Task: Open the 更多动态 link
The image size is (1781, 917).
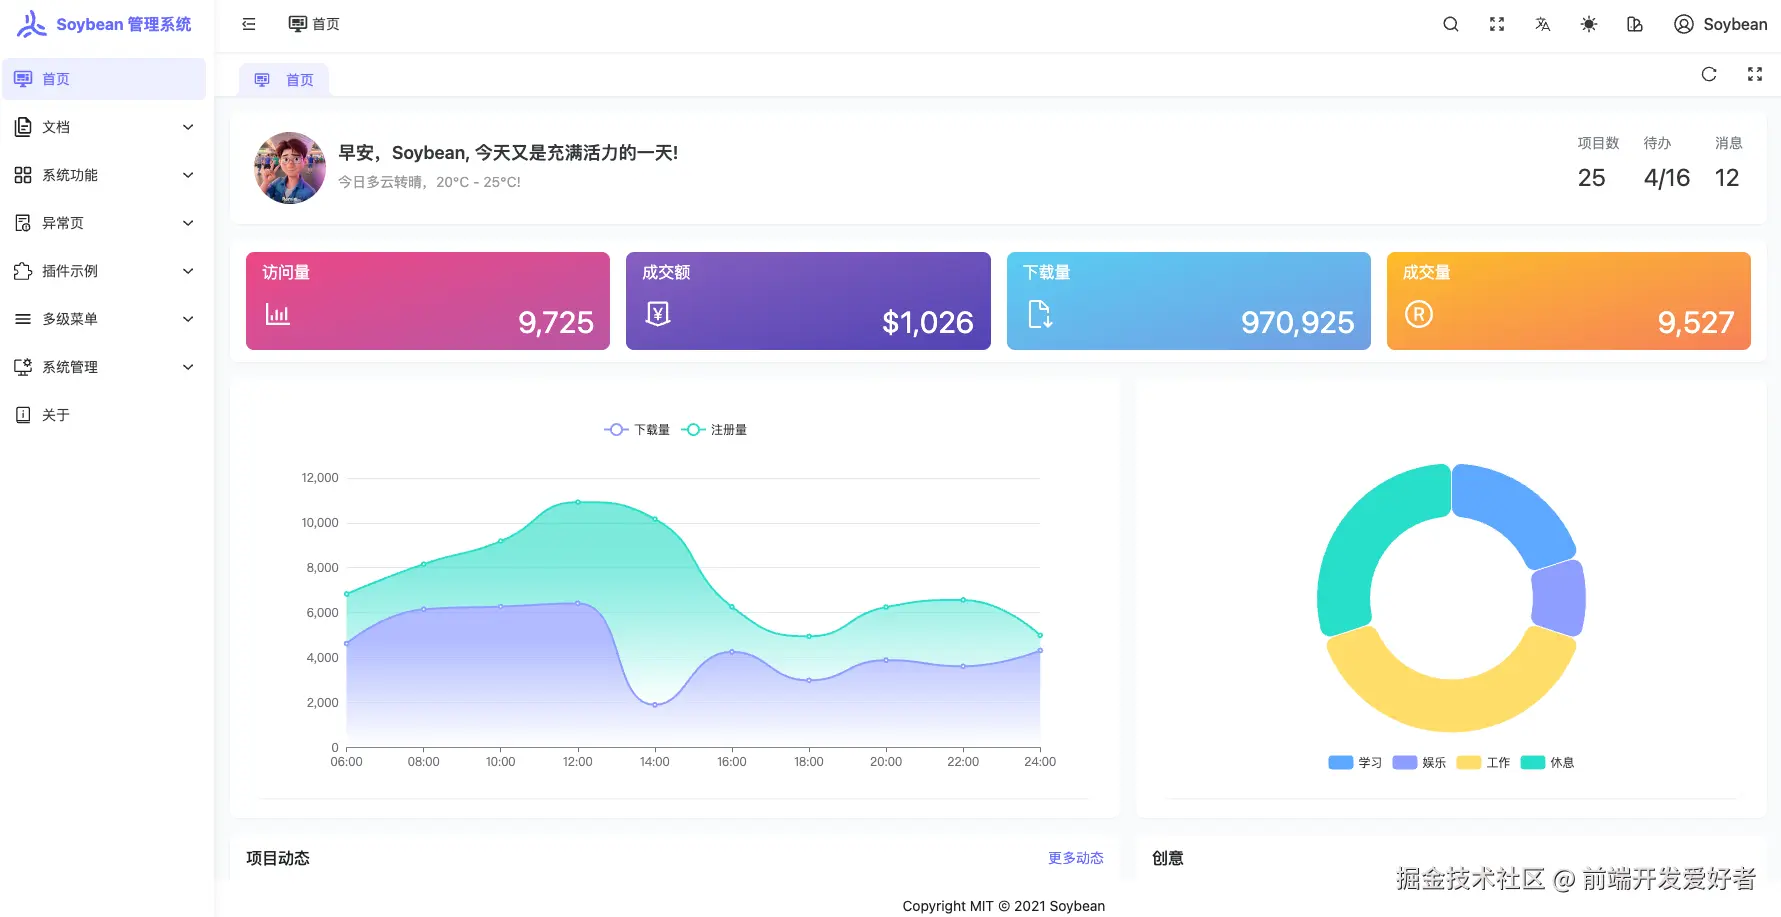Action: [x=1076, y=858]
